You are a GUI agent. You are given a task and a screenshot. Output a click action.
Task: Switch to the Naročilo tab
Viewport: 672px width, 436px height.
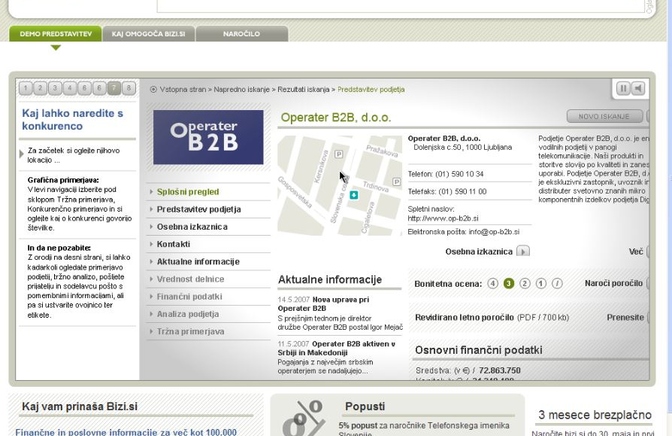click(242, 34)
